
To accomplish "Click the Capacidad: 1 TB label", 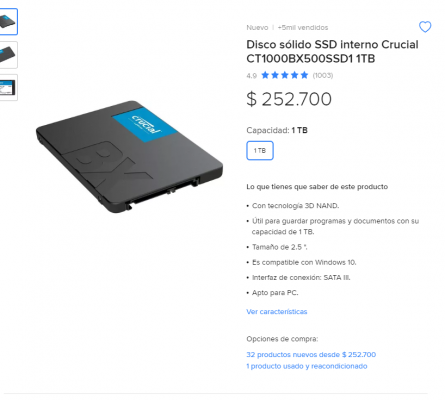I will pos(277,130).
